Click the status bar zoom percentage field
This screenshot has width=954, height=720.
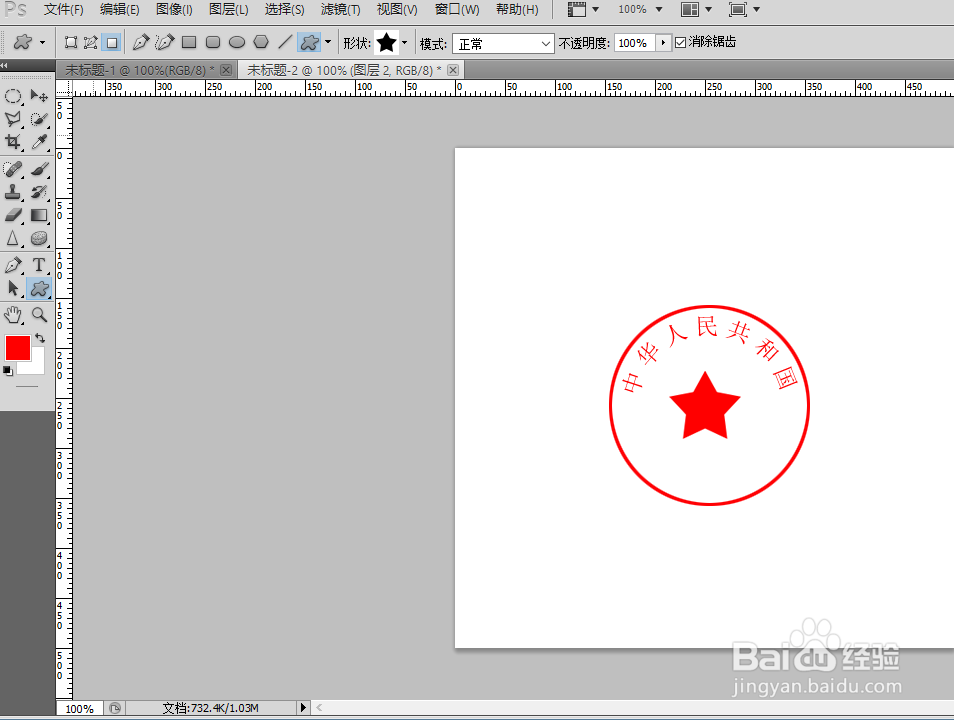pyautogui.click(x=80, y=708)
